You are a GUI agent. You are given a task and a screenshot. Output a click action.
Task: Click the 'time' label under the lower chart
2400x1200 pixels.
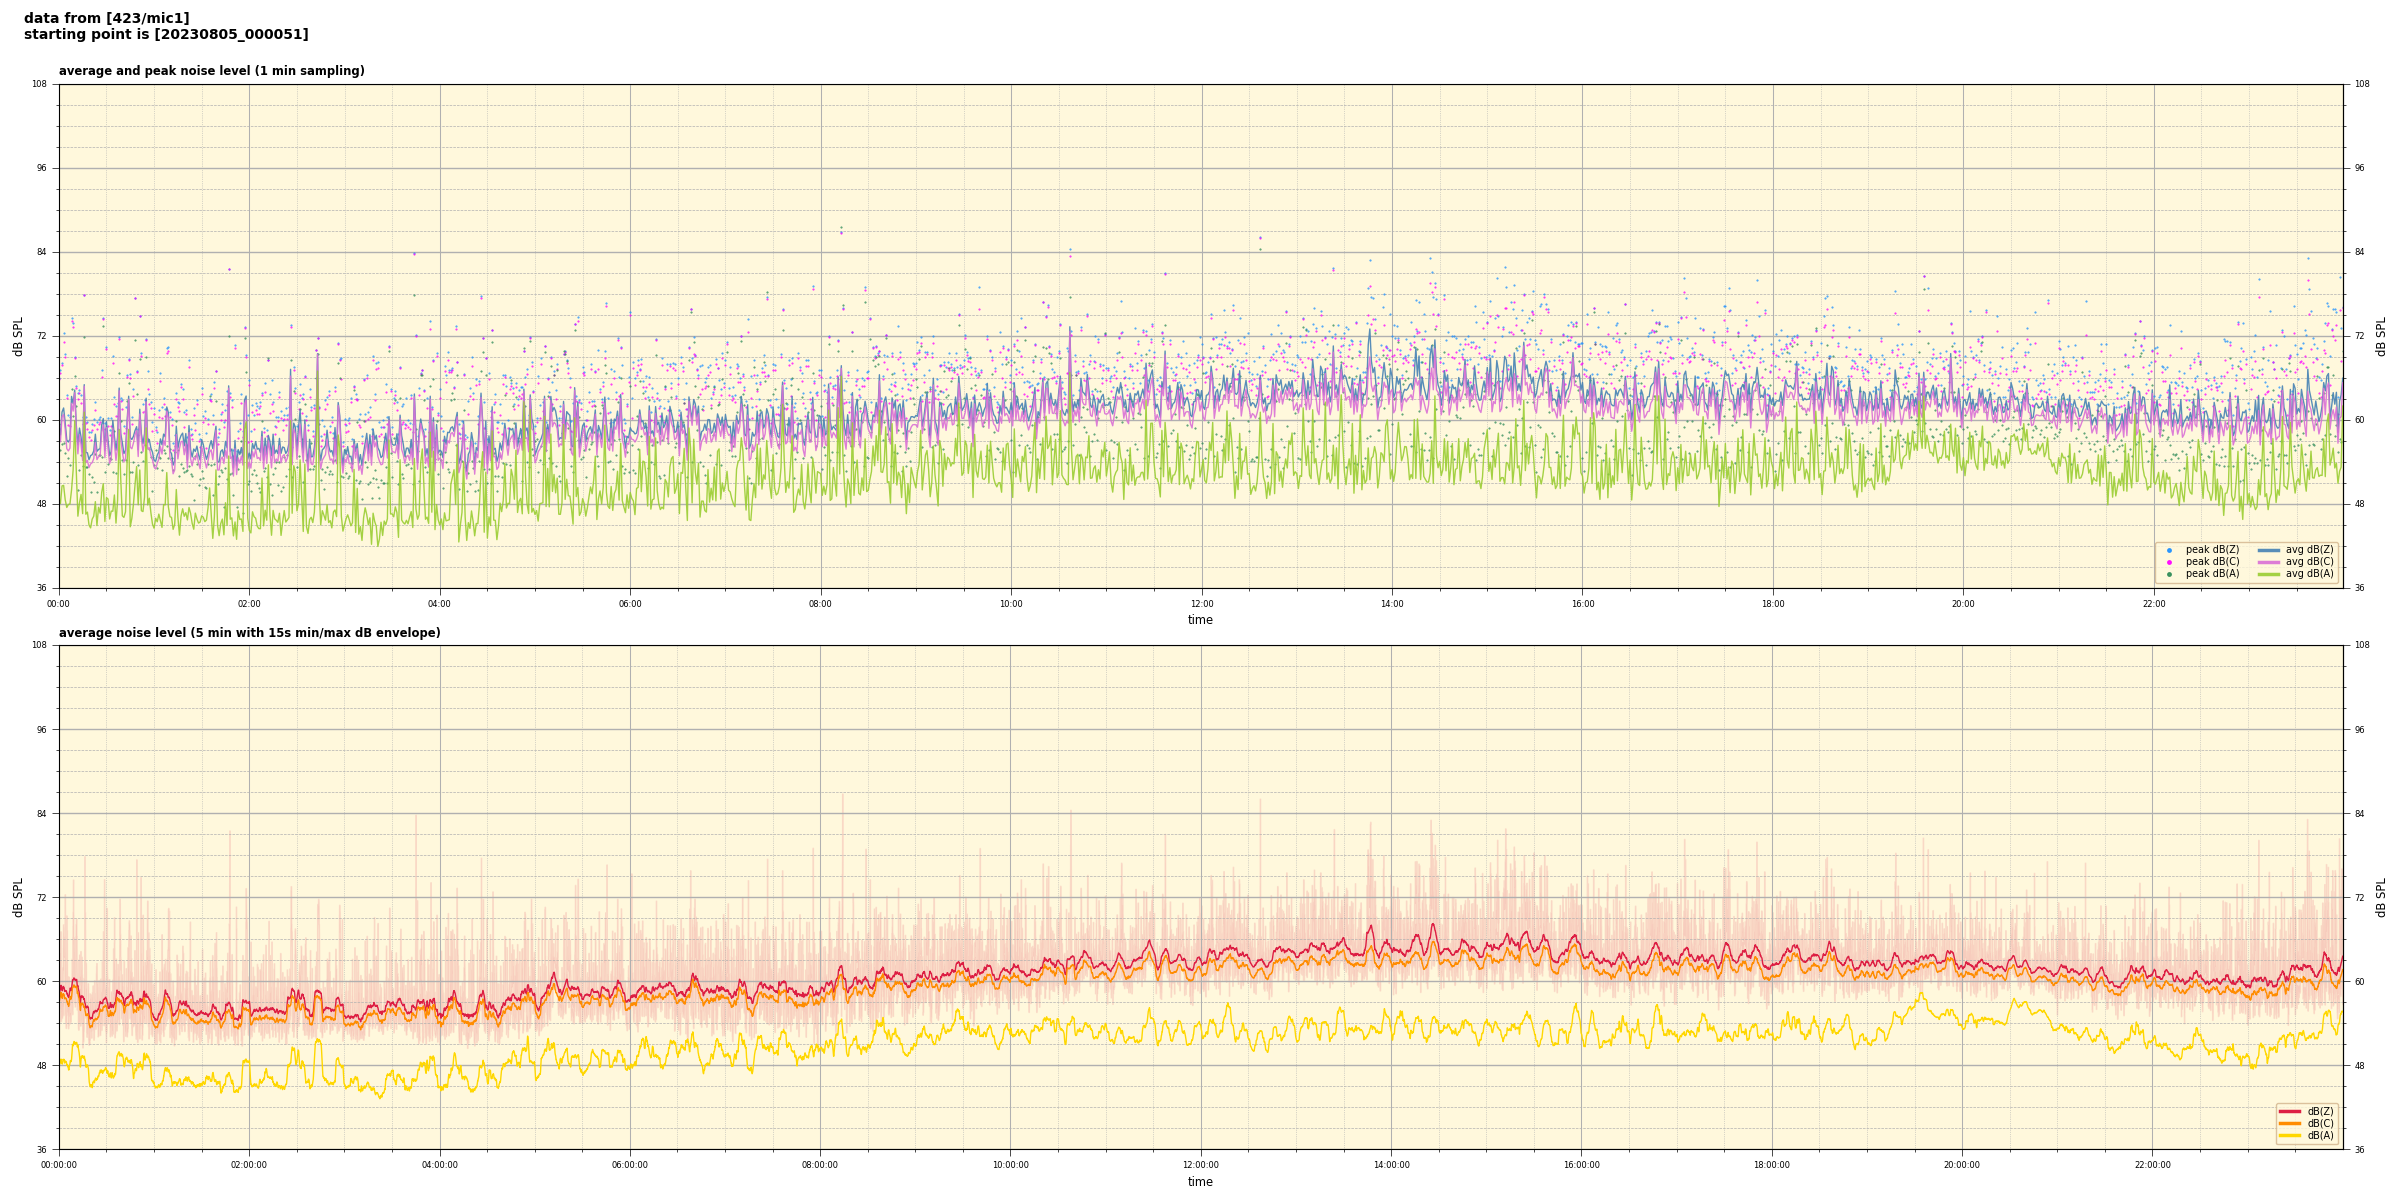click(1200, 1182)
